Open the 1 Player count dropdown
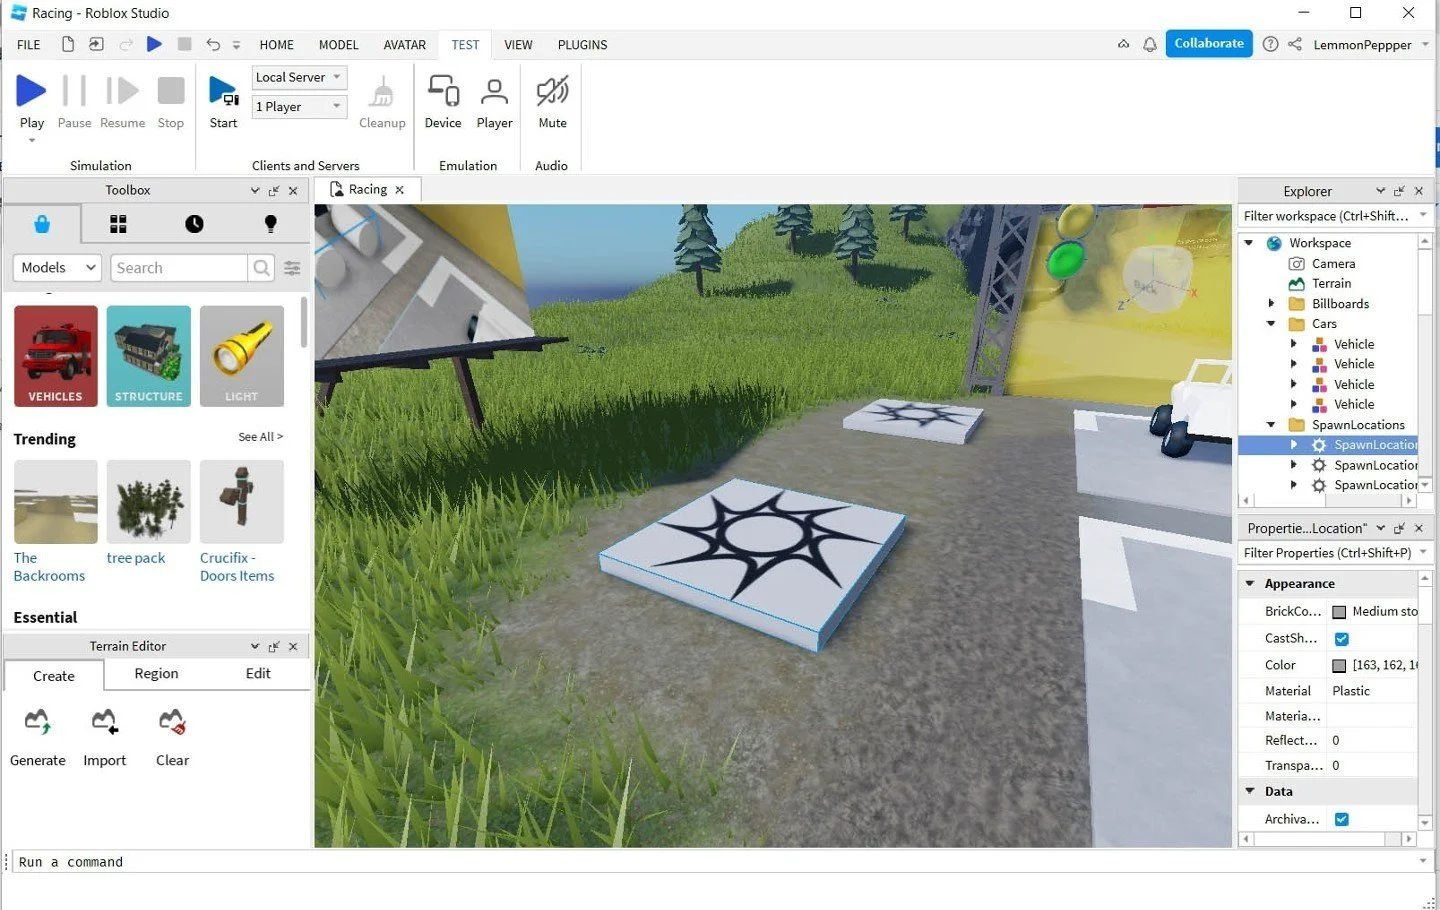1440x910 pixels. pos(299,107)
